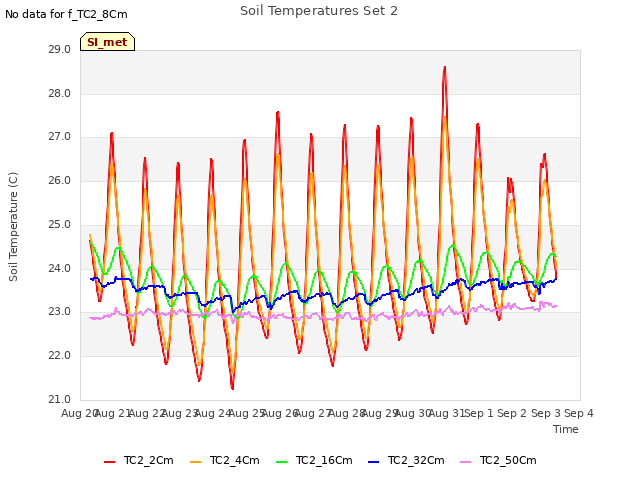Click the 29.0 y-axis tick label
640x480 pixels.
(60, 50)
